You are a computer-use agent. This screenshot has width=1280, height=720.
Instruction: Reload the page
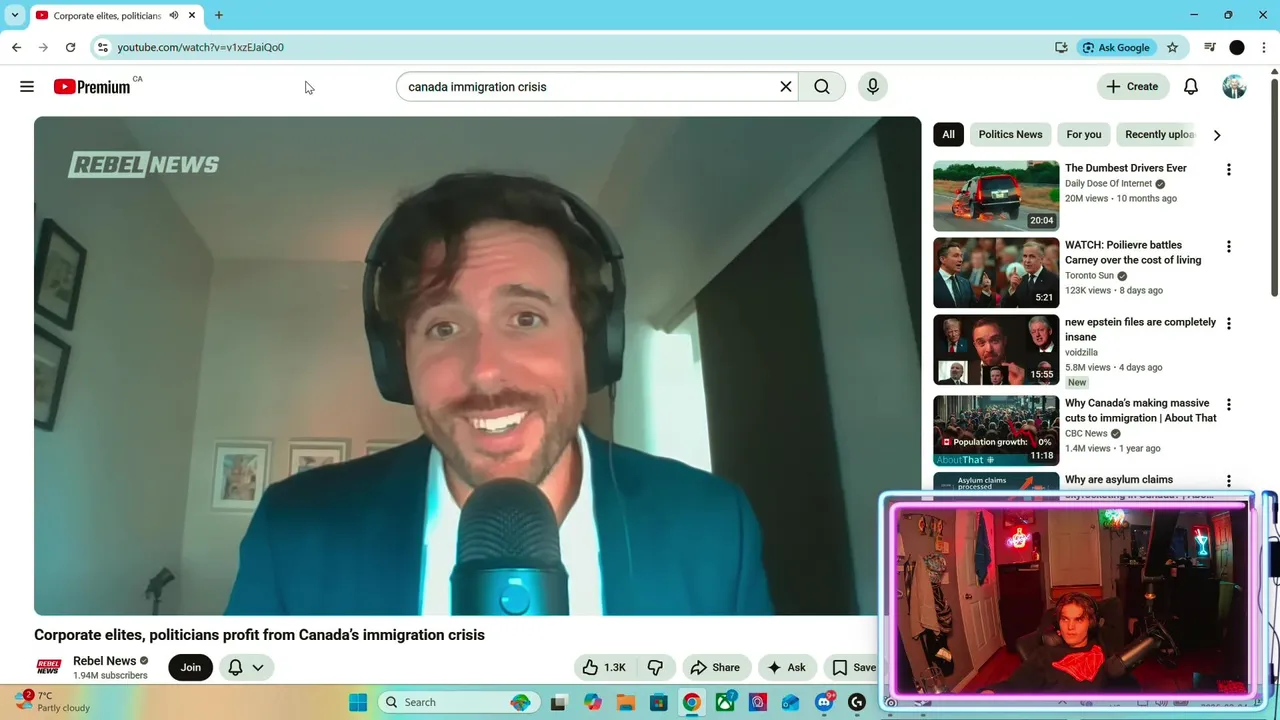70,47
